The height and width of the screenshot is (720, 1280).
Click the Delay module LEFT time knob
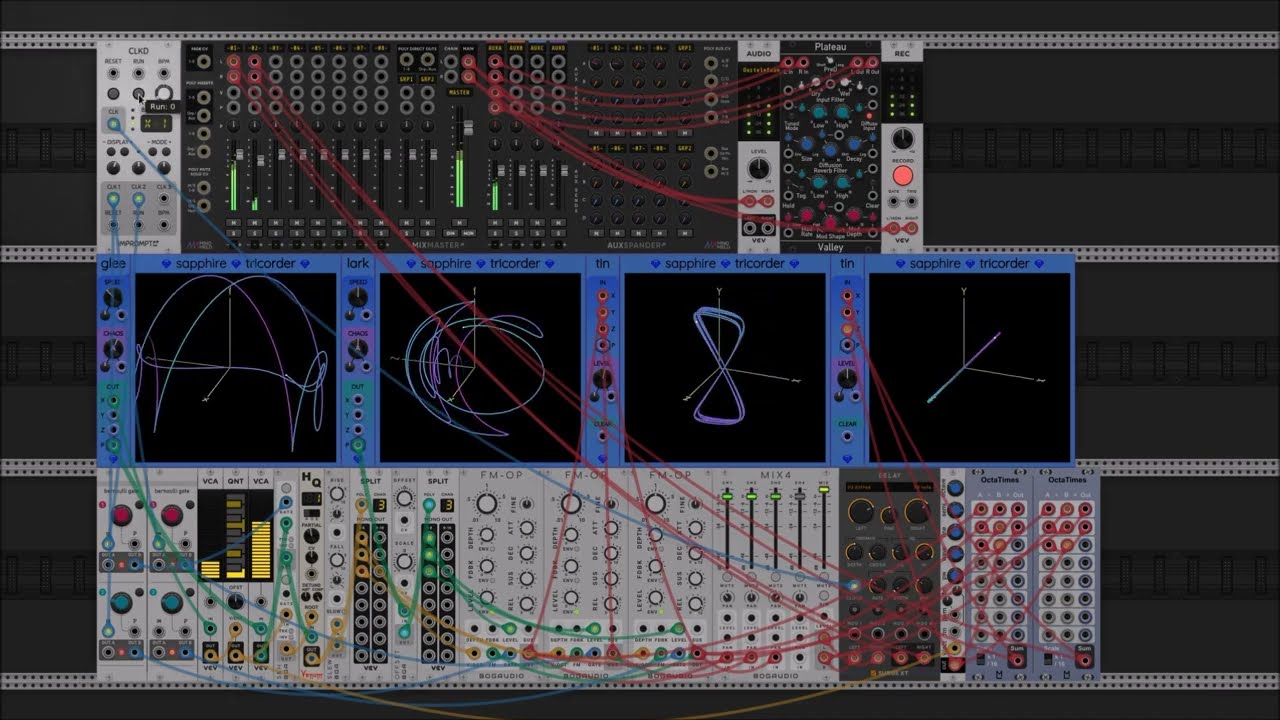click(x=861, y=512)
